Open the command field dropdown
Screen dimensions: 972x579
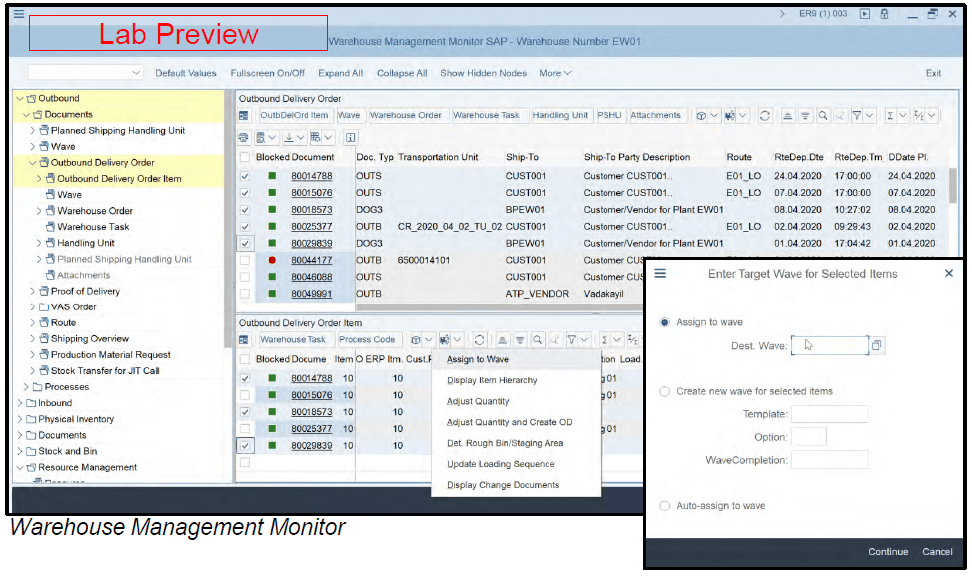136,73
